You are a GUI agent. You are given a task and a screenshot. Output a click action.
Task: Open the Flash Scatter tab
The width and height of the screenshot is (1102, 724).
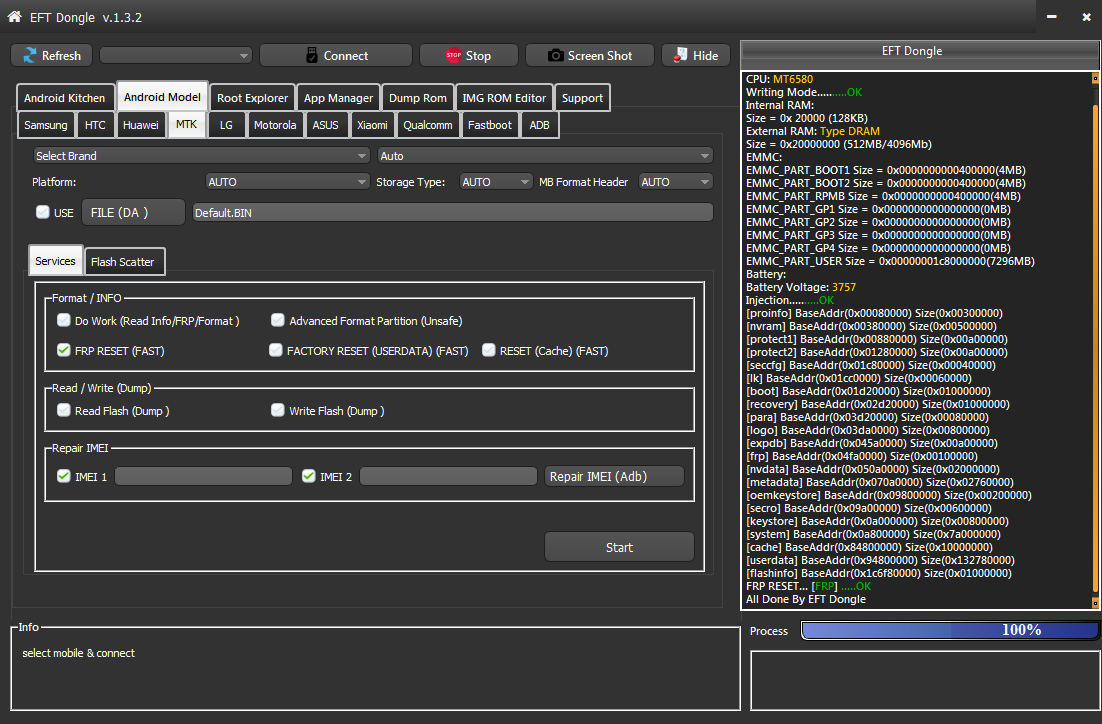coord(123,262)
